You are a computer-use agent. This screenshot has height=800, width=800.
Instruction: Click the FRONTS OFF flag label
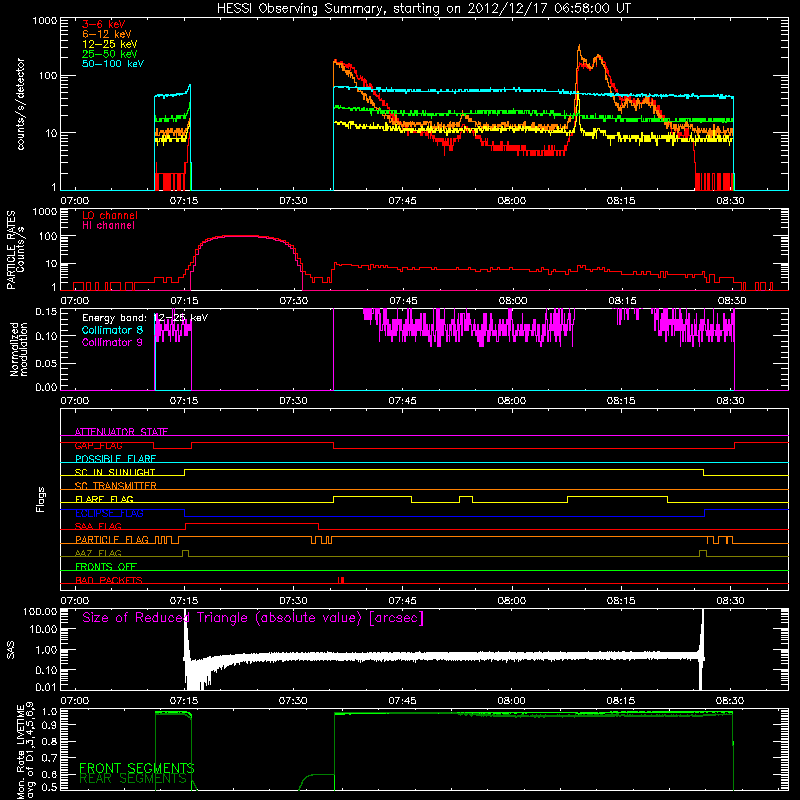click(106, 566)
